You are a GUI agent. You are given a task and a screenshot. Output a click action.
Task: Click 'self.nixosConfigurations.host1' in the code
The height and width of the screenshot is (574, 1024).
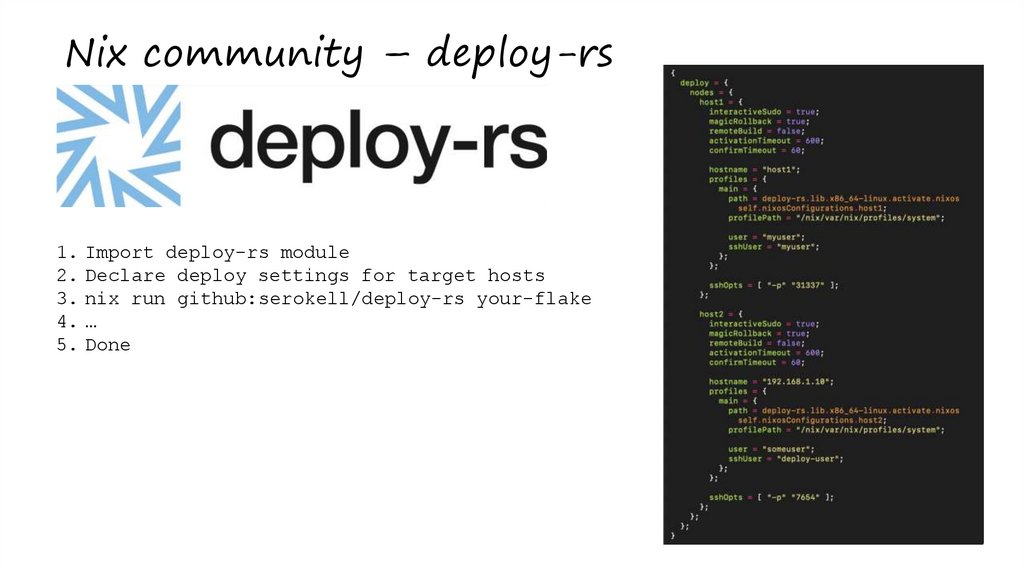pos(812,208)
